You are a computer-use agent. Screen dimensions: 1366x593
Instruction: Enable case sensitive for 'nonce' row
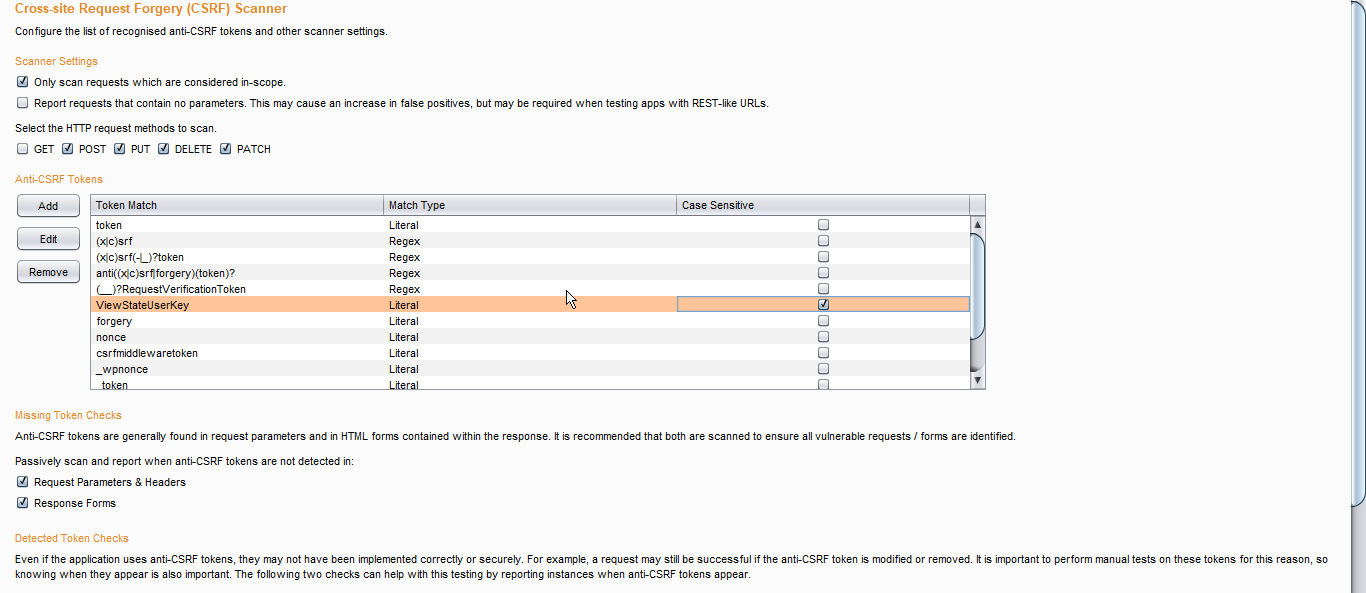pos(823,337)
